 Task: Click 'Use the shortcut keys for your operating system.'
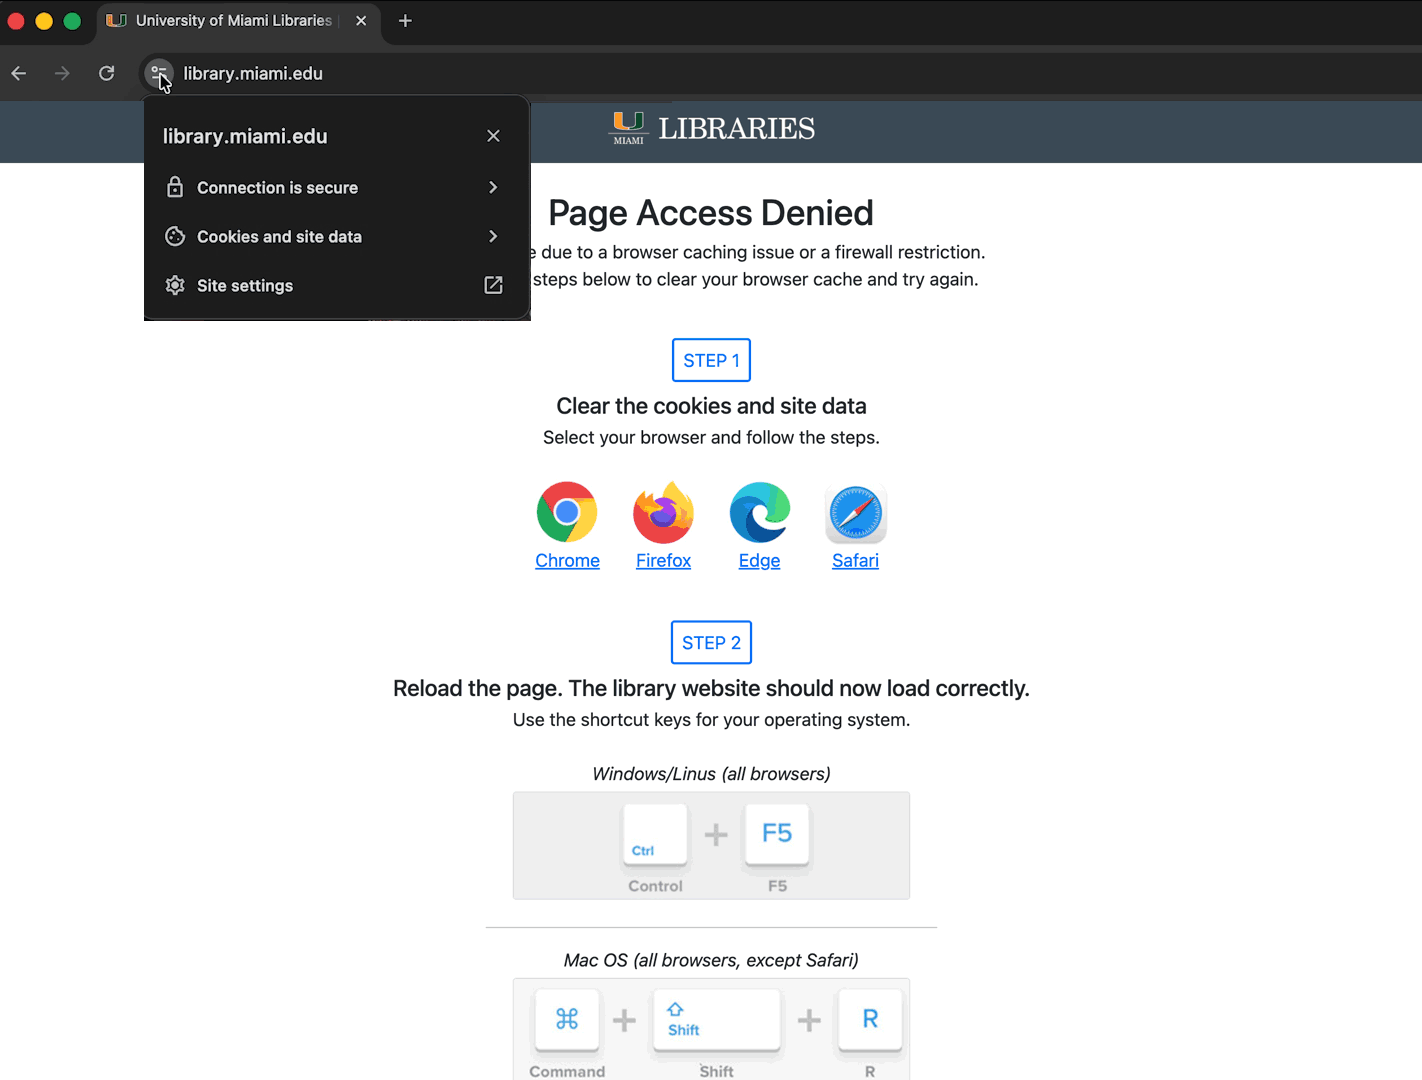[x=711, y=719]
